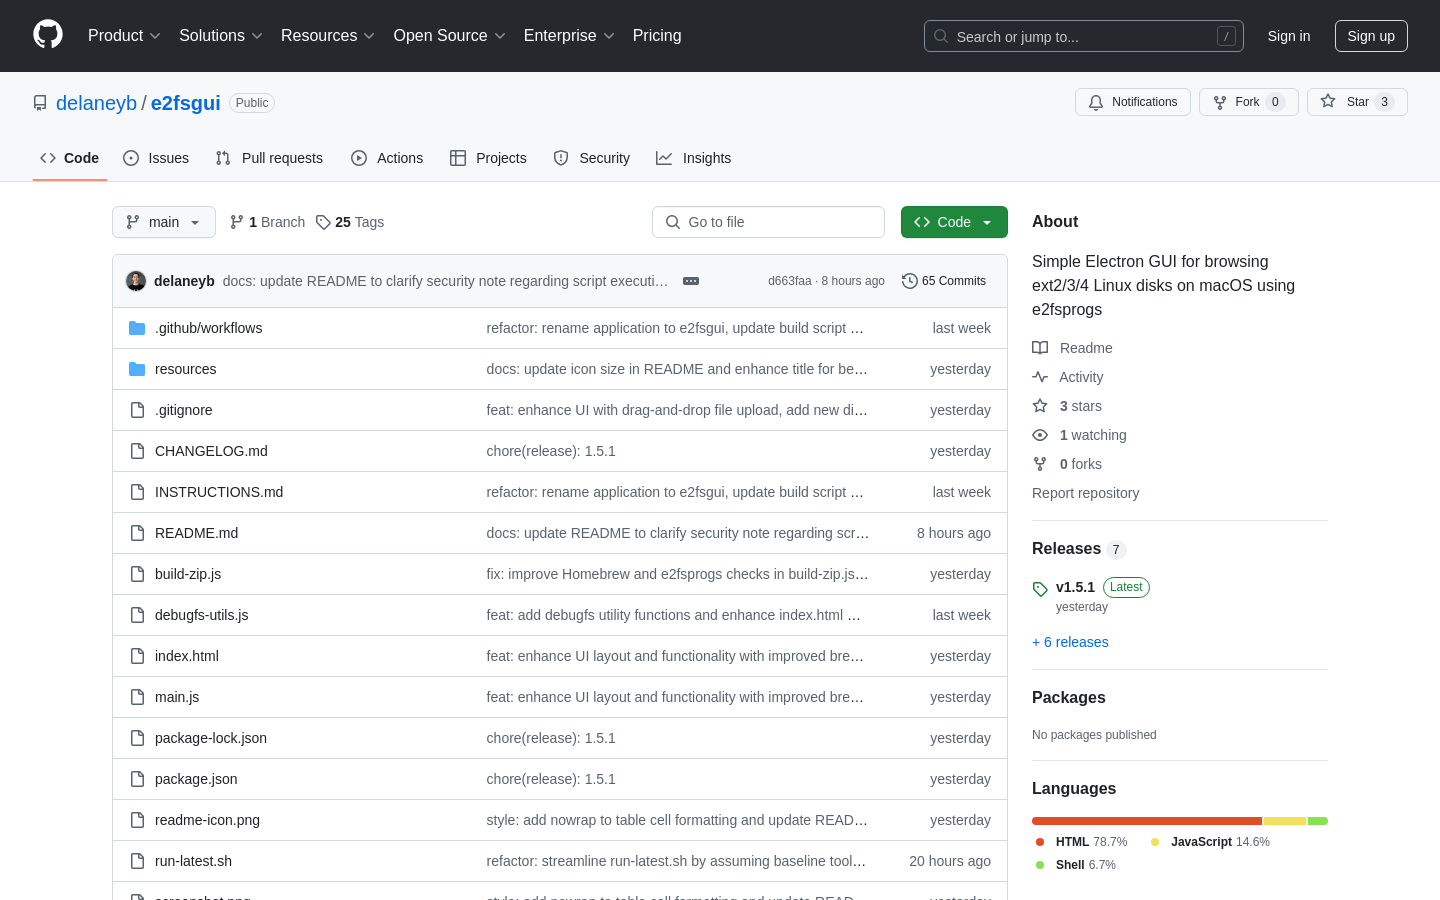Viewport: 1440px width, 900px height.
Task: Go to the Pricing page
Action: click(657, 36)
